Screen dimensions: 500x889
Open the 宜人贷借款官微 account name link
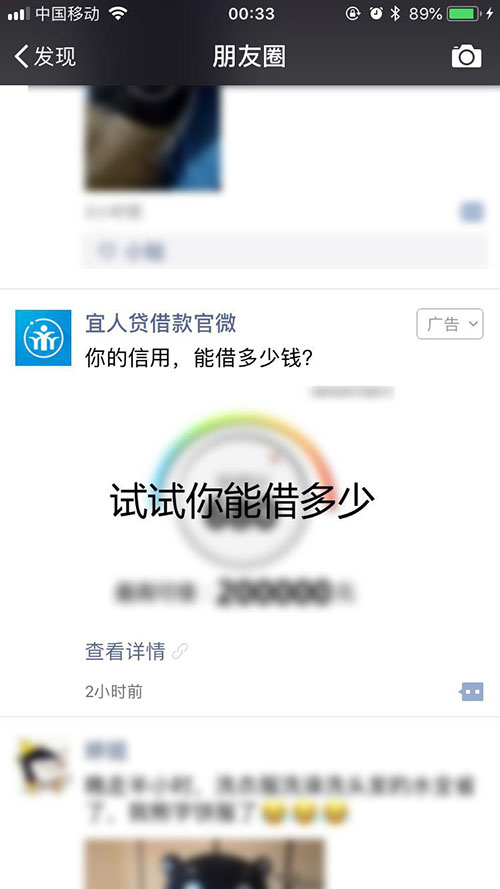[160, 323]
